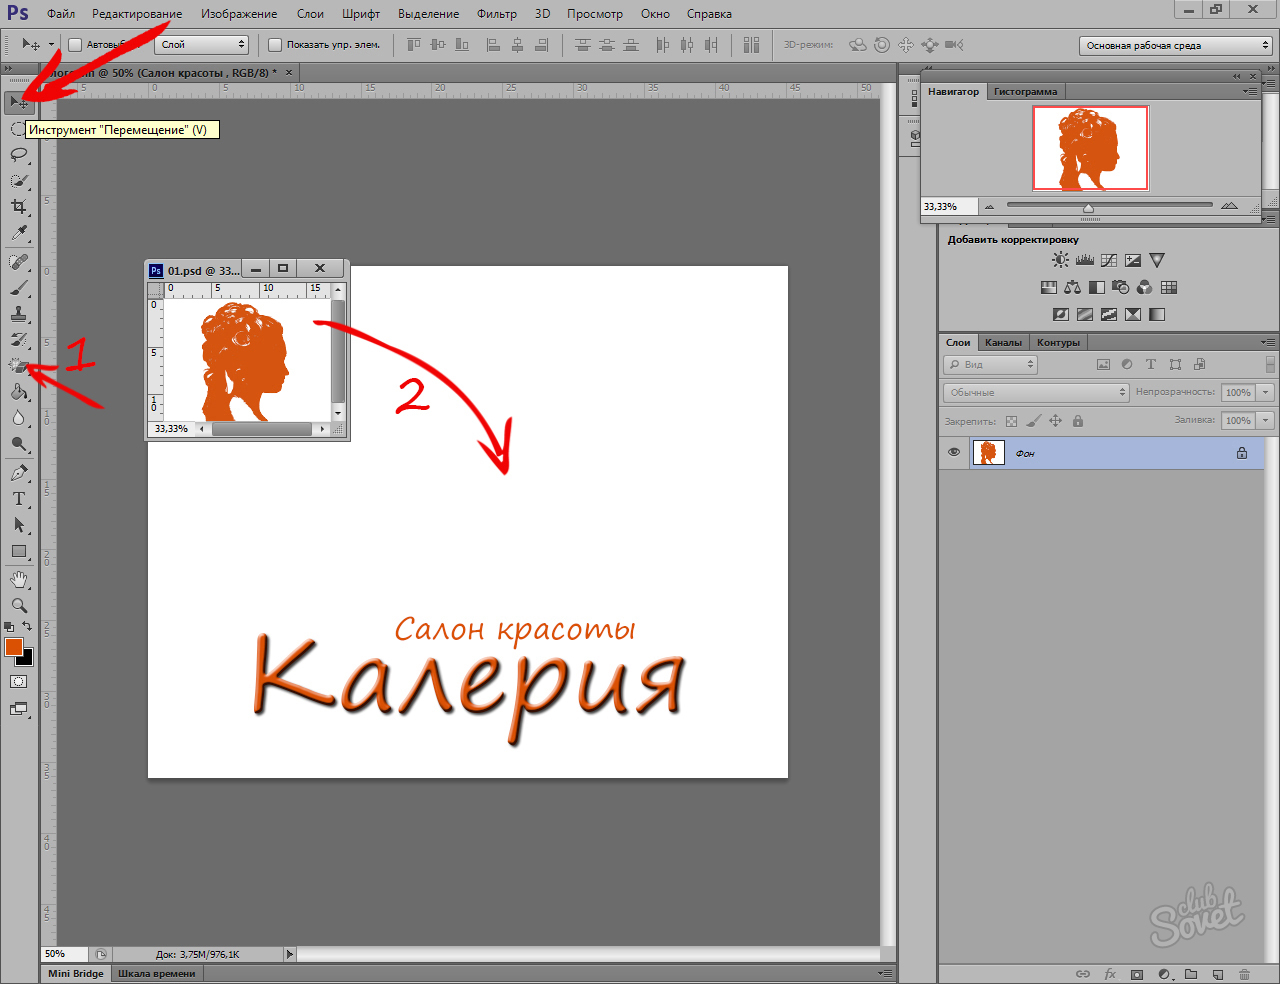Select the Move tool
Screen dimensions: 1280x984
18,102
